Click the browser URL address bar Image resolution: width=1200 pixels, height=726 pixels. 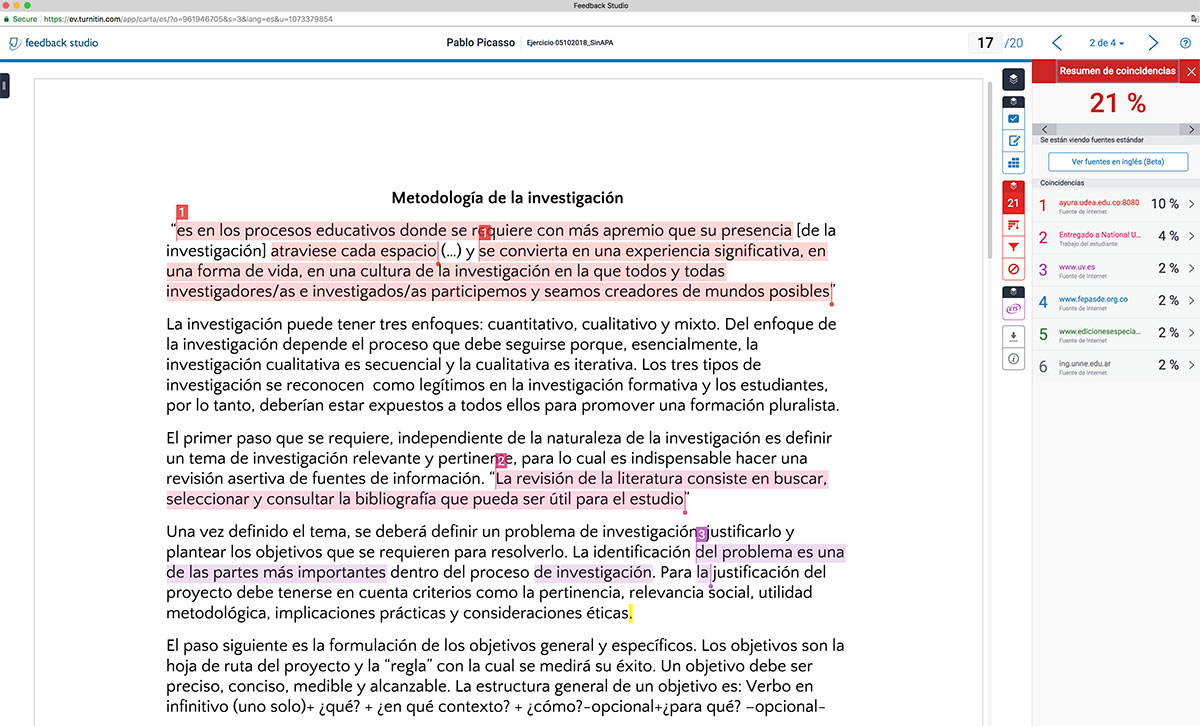click(x=190, y=19)
